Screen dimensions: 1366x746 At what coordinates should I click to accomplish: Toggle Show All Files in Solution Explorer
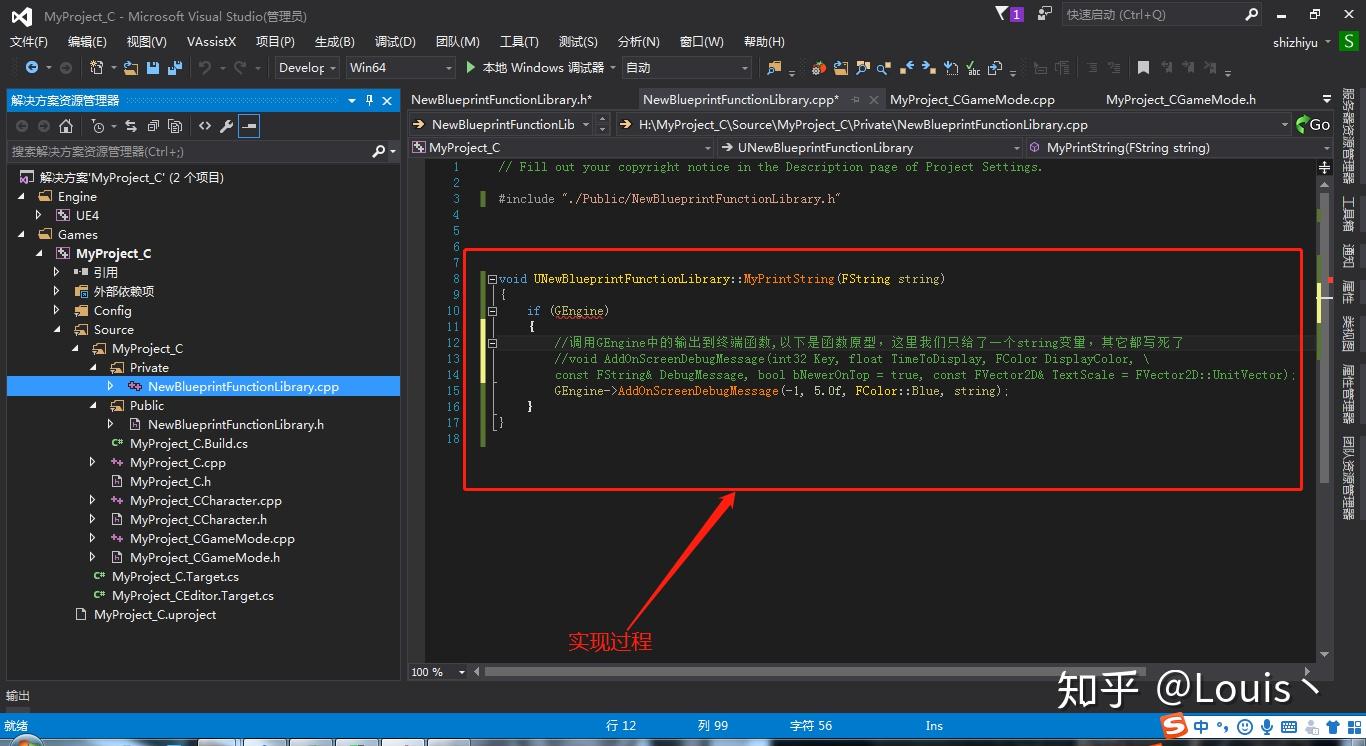pos(174,125)
